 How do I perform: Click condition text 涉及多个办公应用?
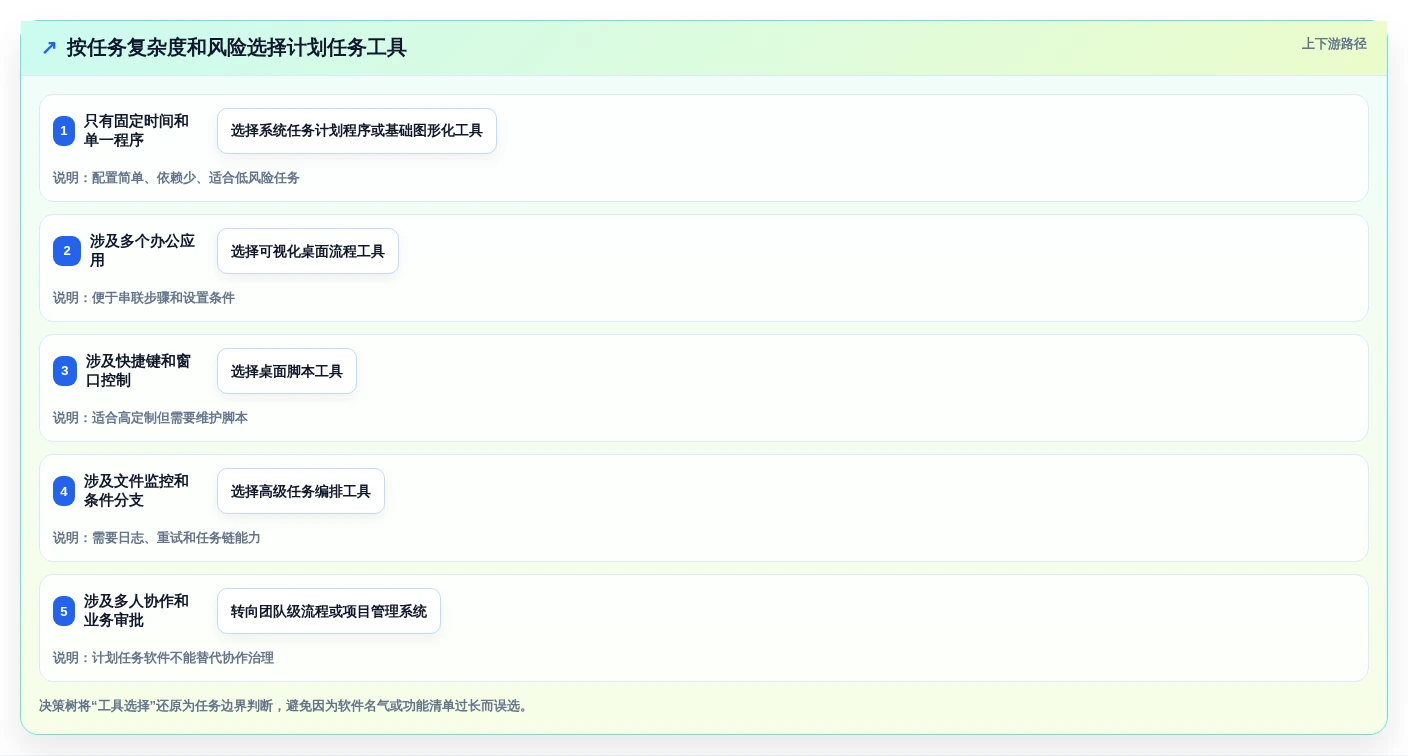(x=142, y=251)
